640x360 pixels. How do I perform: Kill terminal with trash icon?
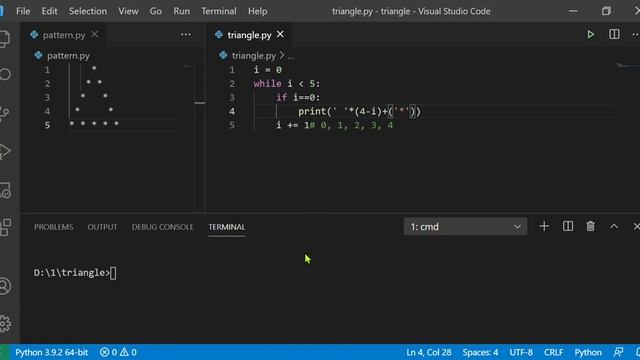pyautogui.click(x=590, y=227)
